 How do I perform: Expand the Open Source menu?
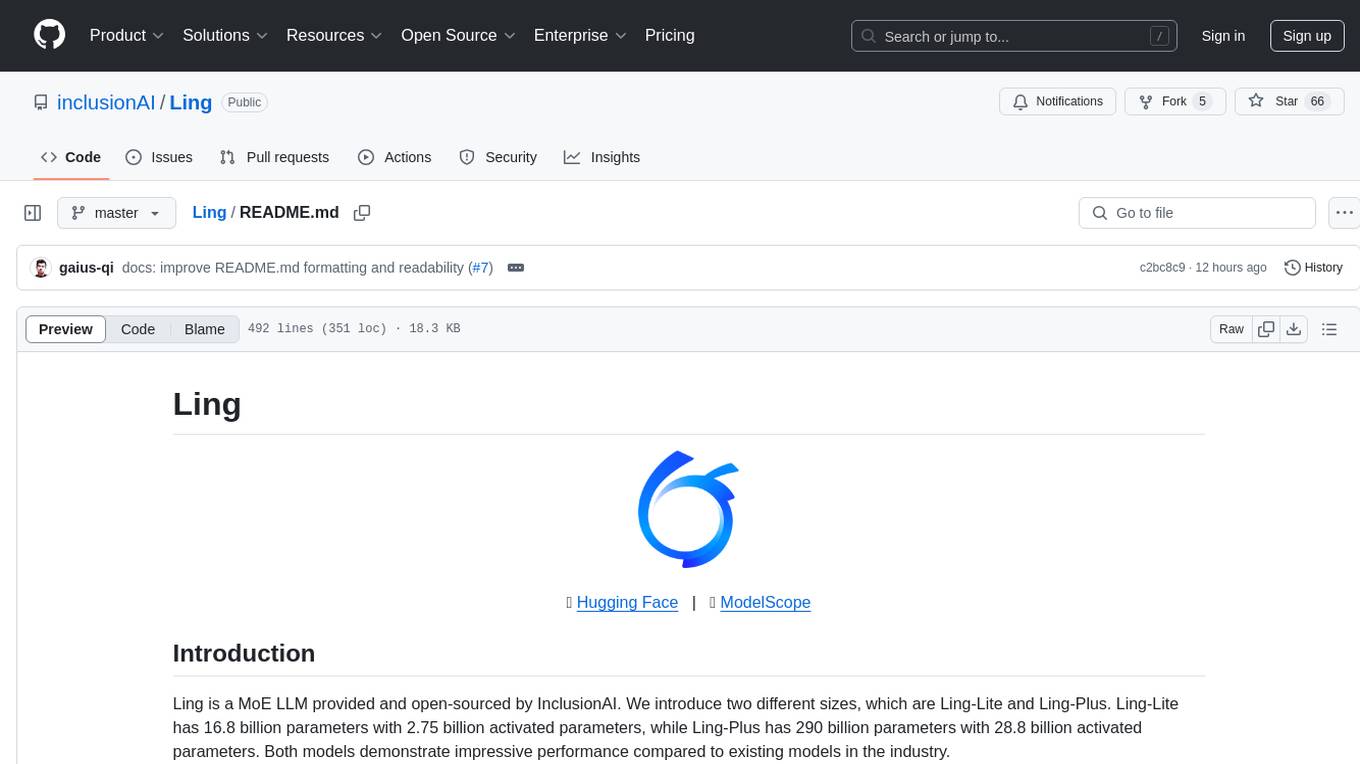click(x=458, y=35)
